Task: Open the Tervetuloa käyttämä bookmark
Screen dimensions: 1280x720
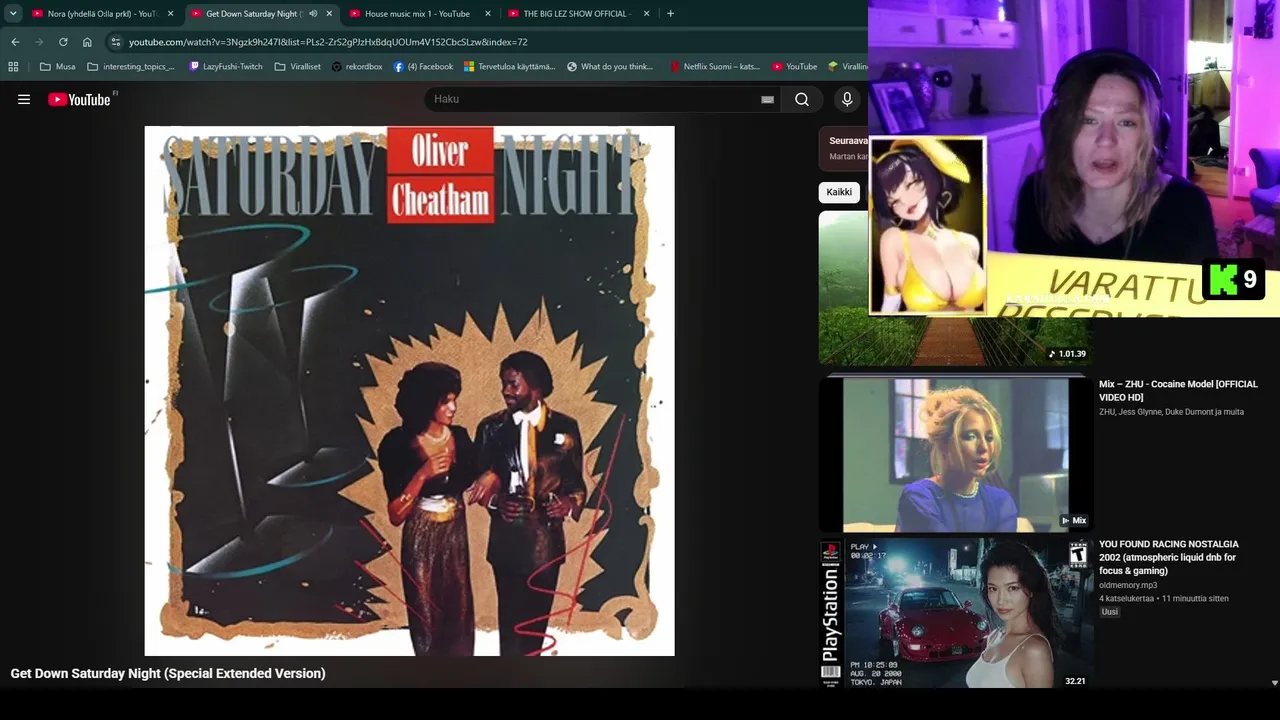Action: click(x=509, y=67)
